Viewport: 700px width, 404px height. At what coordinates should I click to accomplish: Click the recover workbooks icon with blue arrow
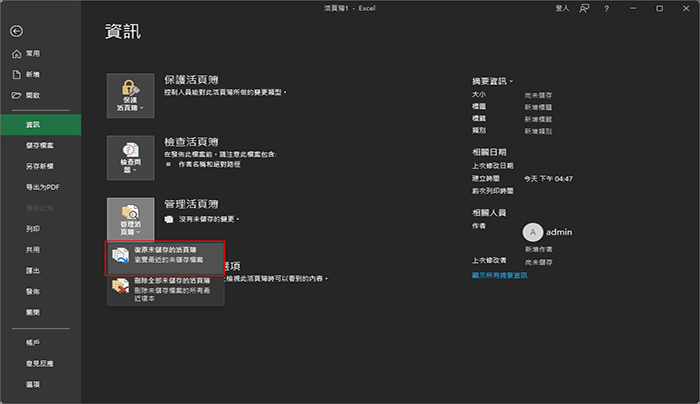pos(120,256)
